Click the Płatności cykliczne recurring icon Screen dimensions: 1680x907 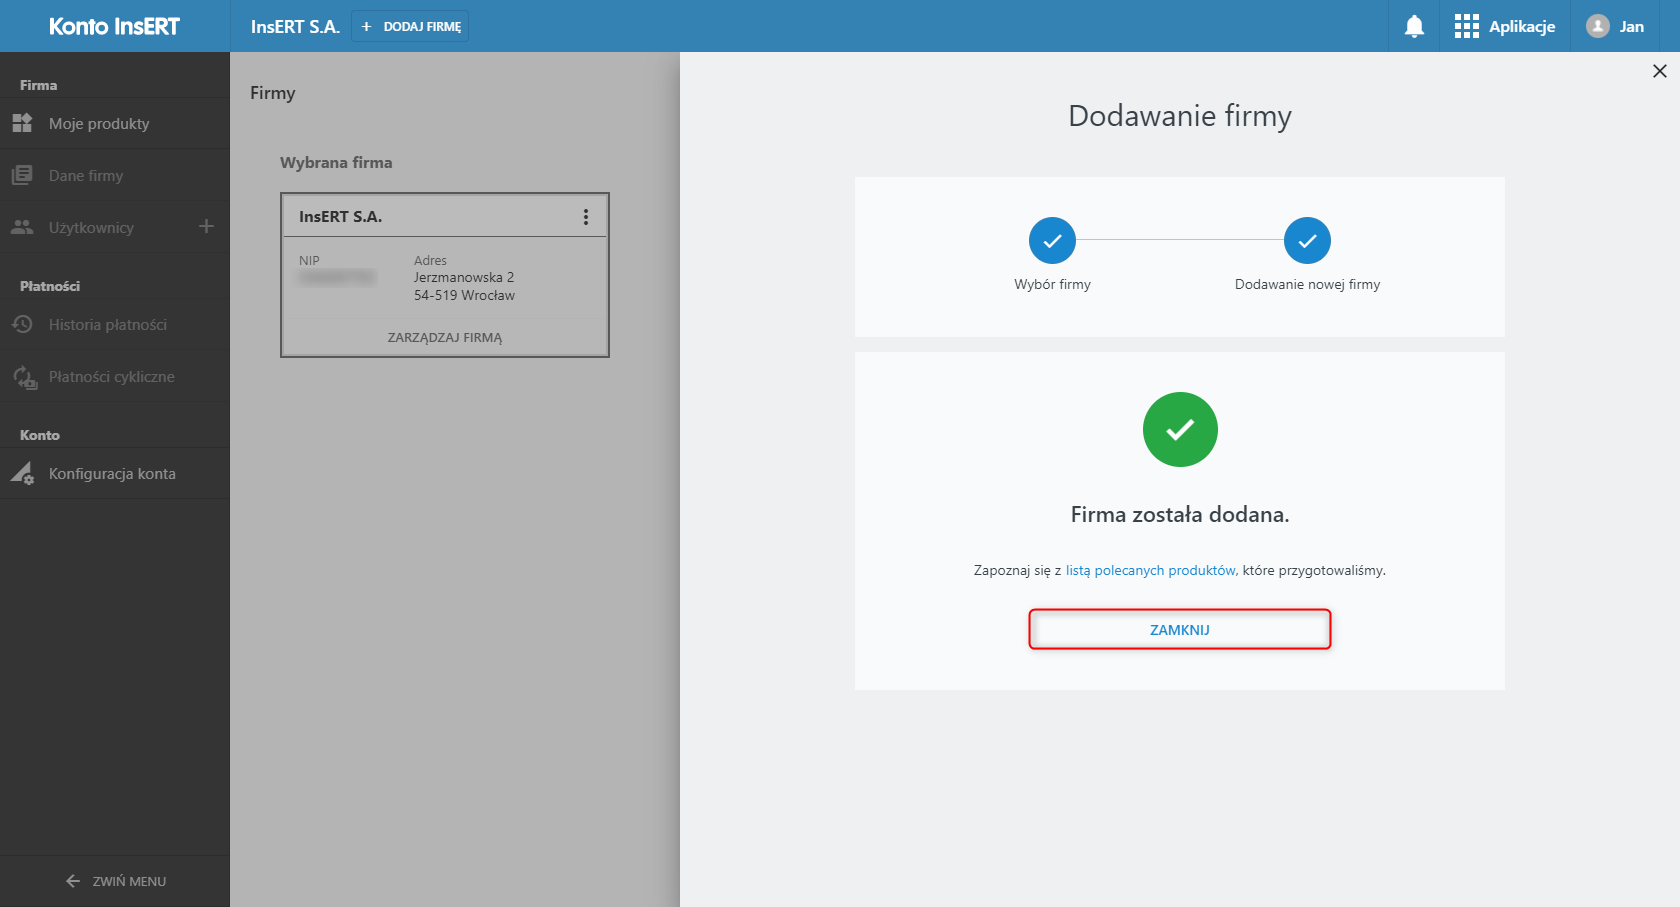point(24,377)
